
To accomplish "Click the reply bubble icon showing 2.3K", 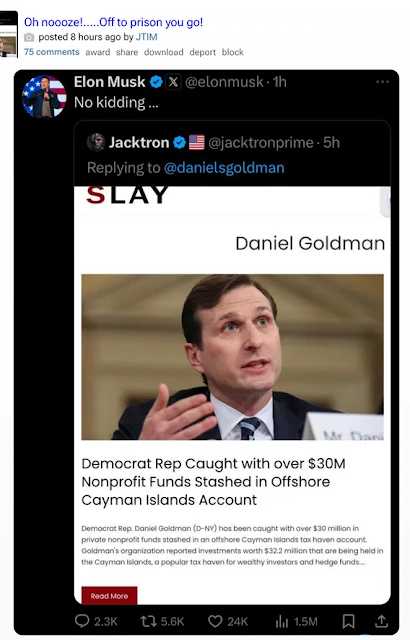I will (82, 621).
